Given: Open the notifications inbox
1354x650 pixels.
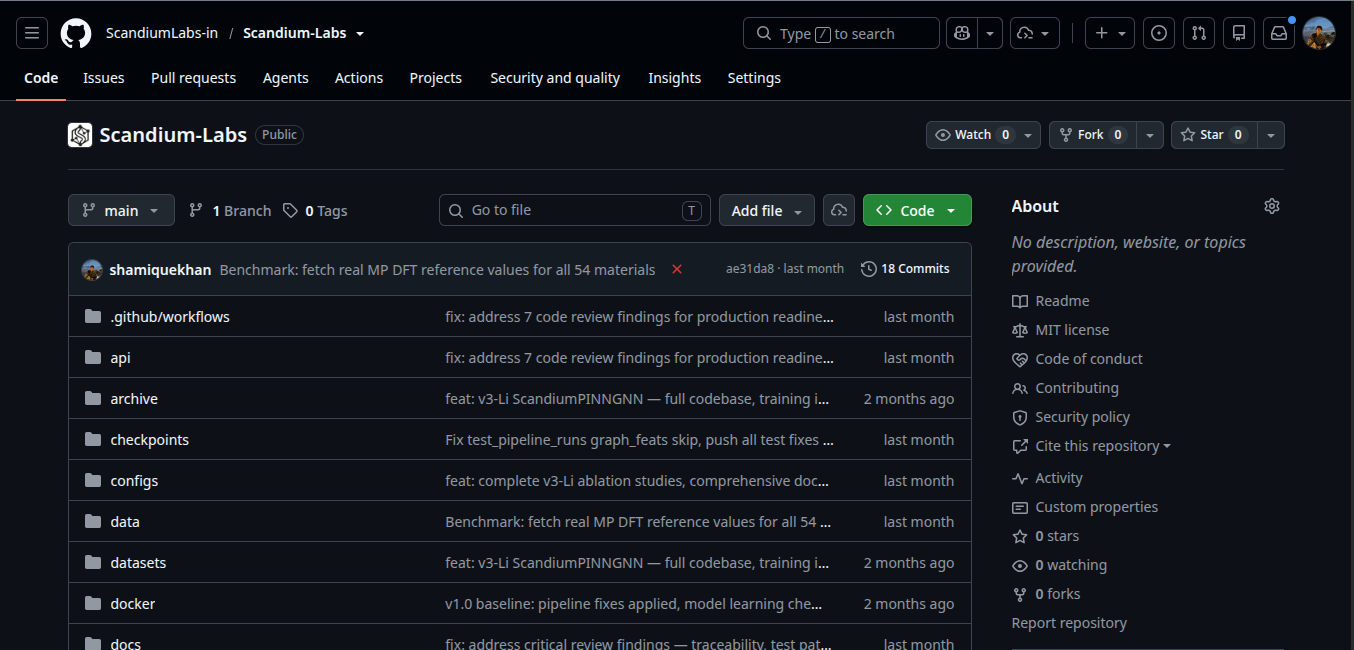Looking at the screenshot, I should 1279,33.
